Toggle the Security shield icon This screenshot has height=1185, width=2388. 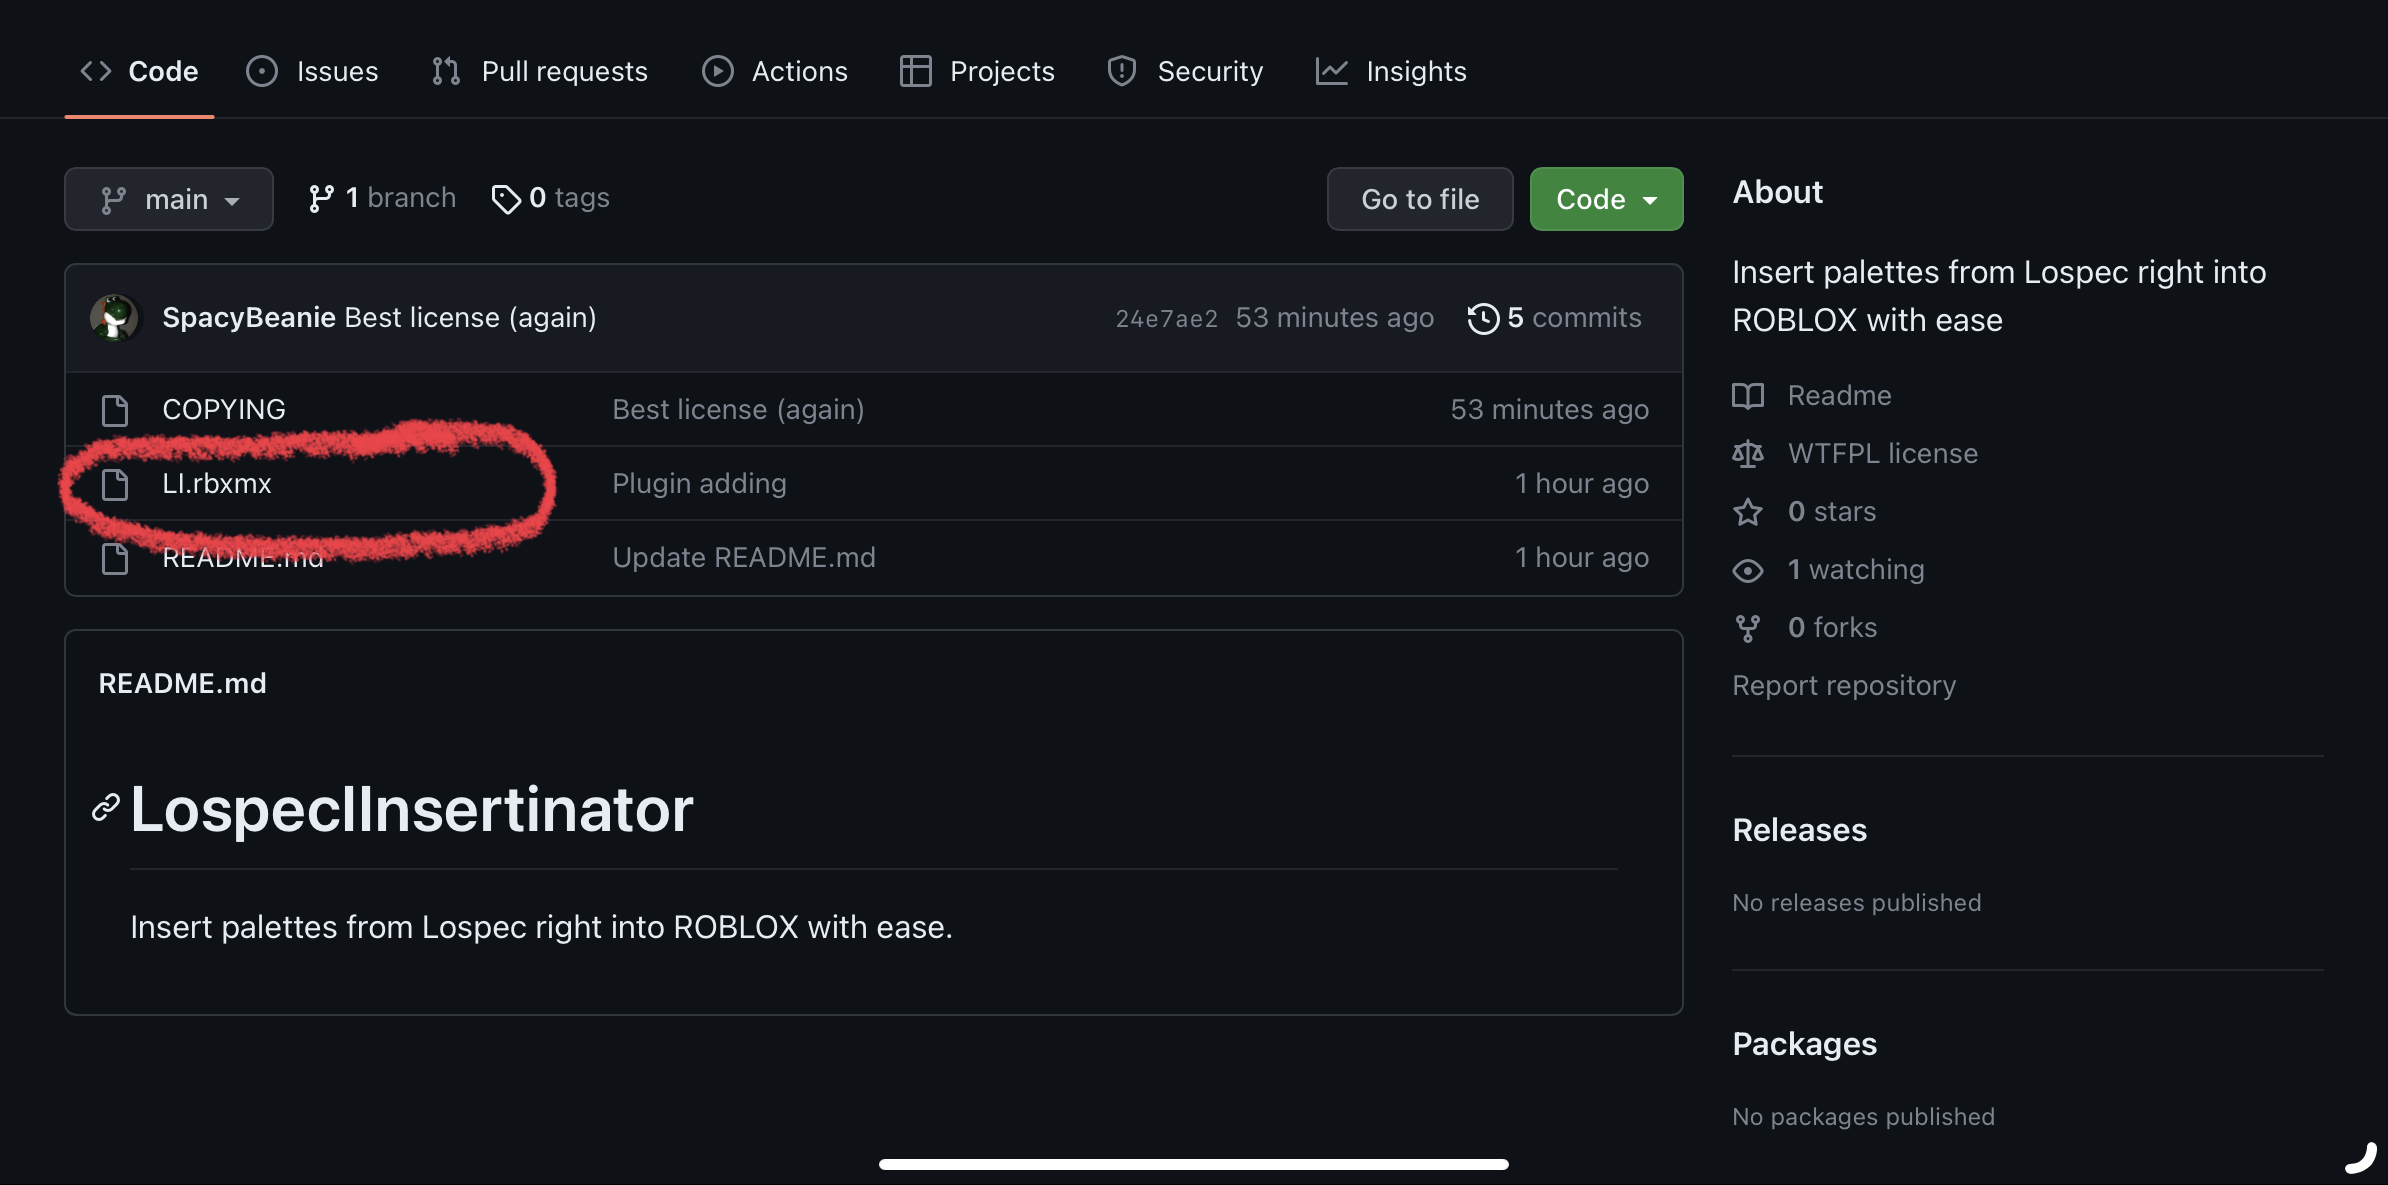tap(1122, 71)
